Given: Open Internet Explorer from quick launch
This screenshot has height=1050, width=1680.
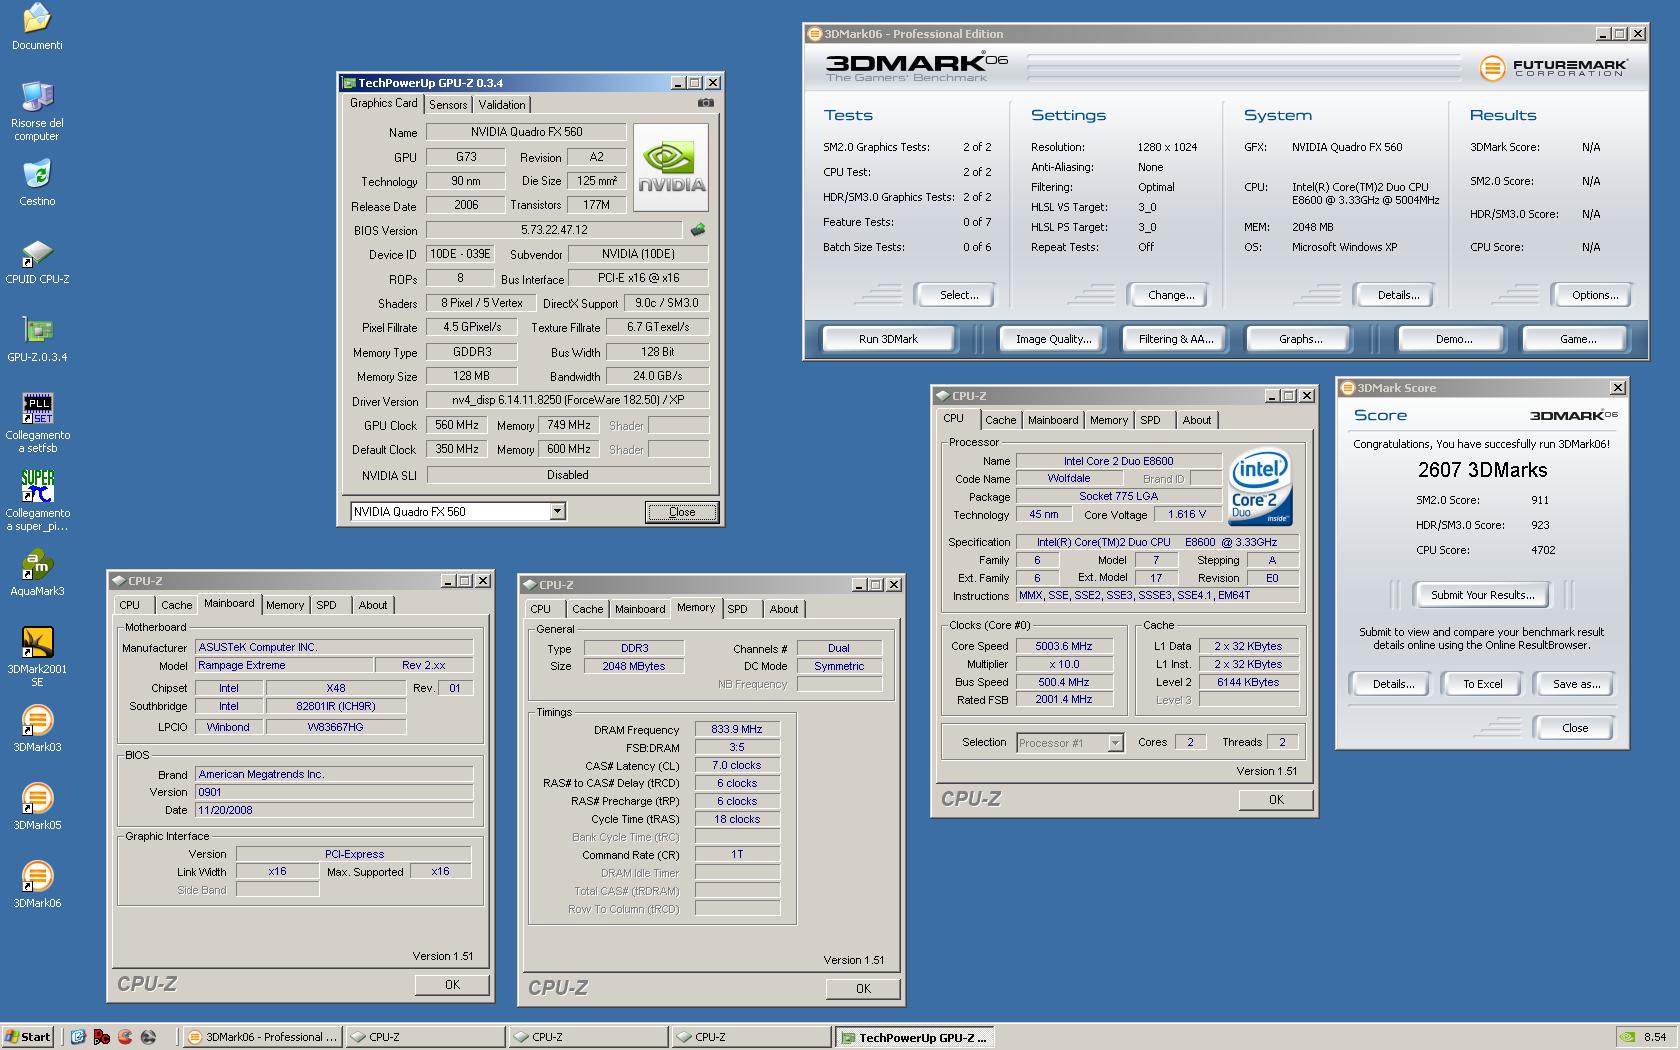Looking at the screenshot, I should [78, 1037].
